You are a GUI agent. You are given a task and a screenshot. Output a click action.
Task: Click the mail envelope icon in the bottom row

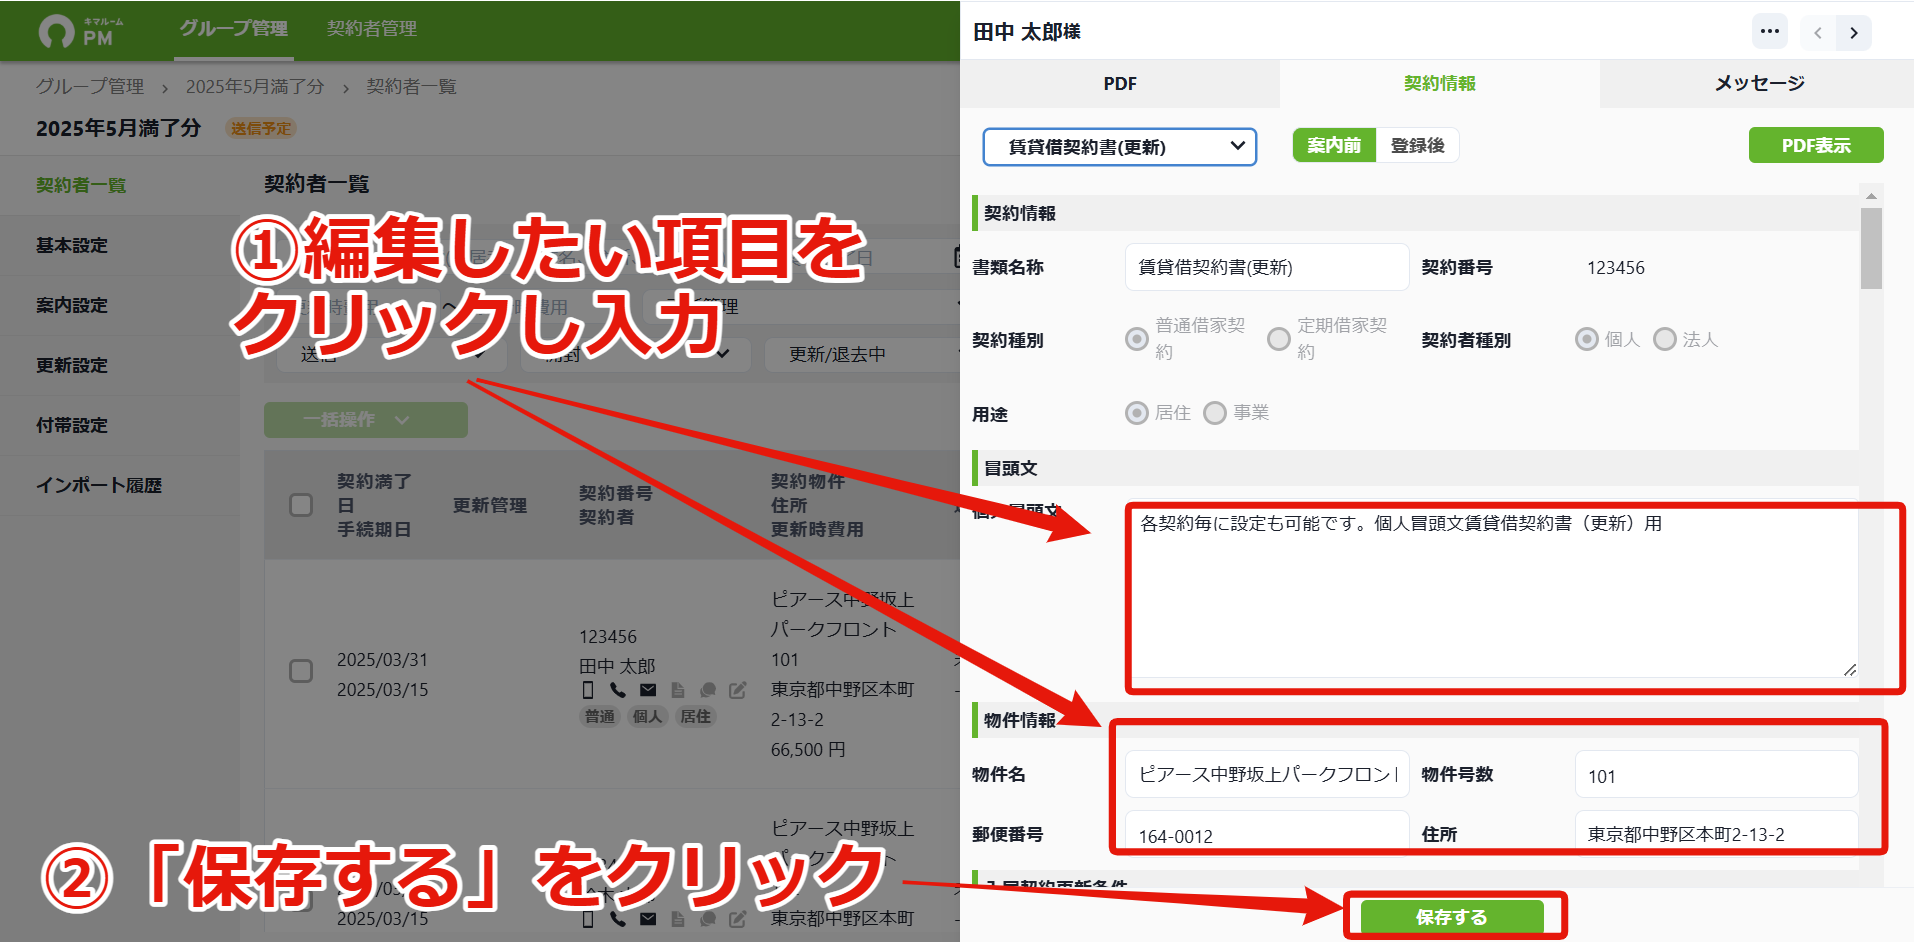[648, 919]
